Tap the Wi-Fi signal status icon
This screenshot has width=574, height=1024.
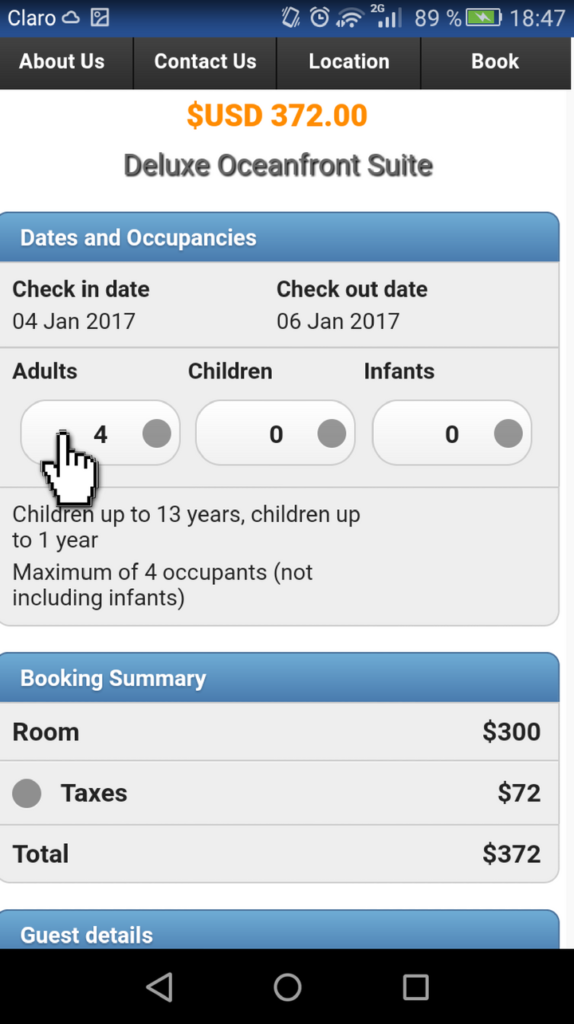tap(349, 18)
